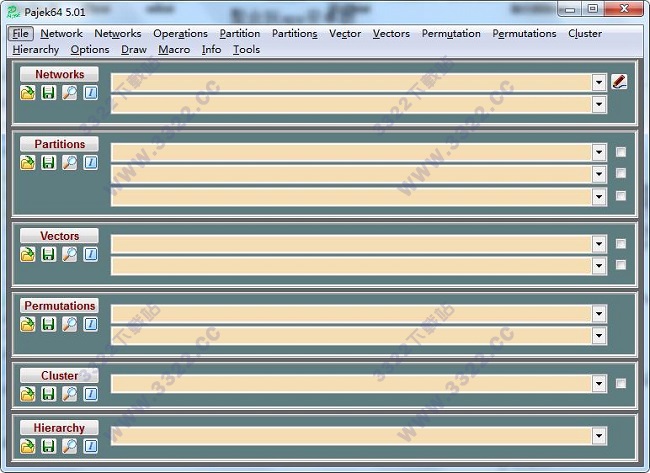Viewport: 650px width, 473px height.
Task: Open the Macro menu
Action: coord(174,50)
